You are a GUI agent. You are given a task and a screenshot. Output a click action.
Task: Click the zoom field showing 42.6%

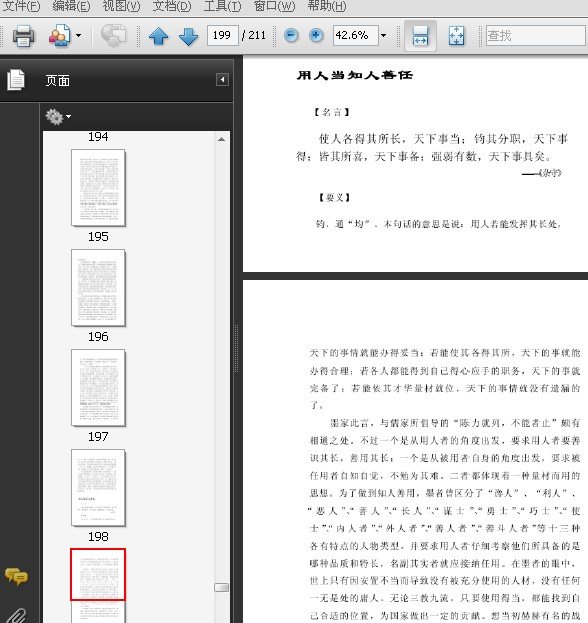click(355, 35)
